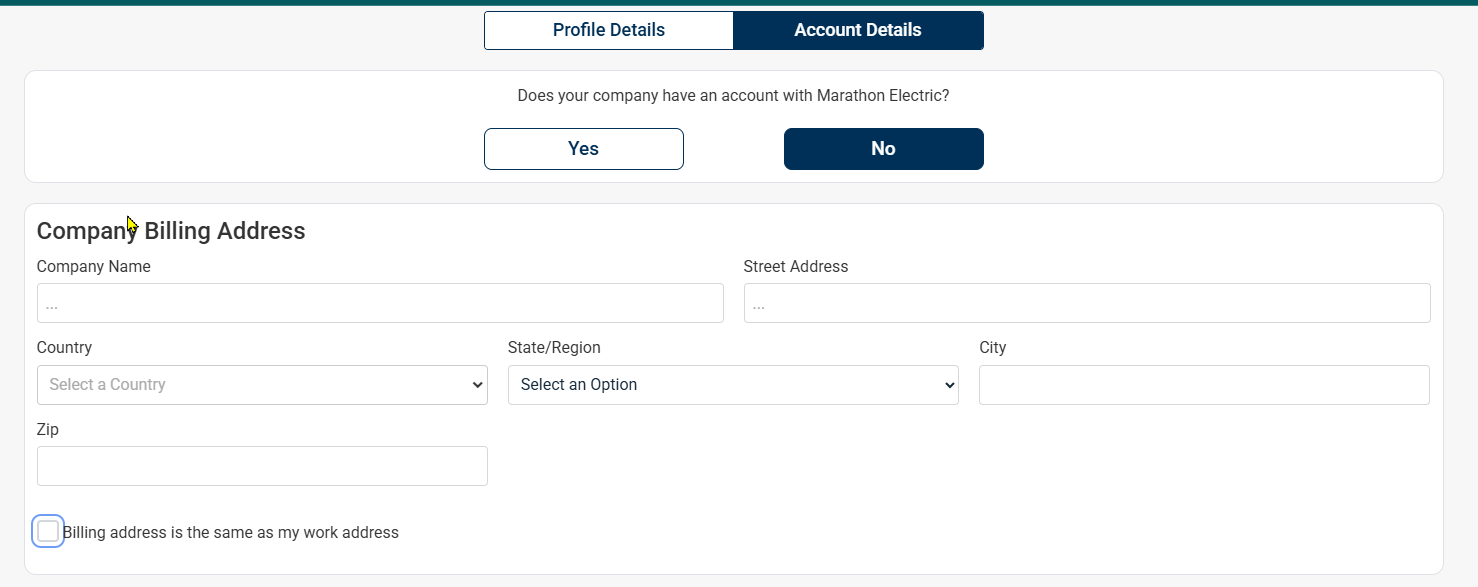Click the Zip field label

point(48,430)
